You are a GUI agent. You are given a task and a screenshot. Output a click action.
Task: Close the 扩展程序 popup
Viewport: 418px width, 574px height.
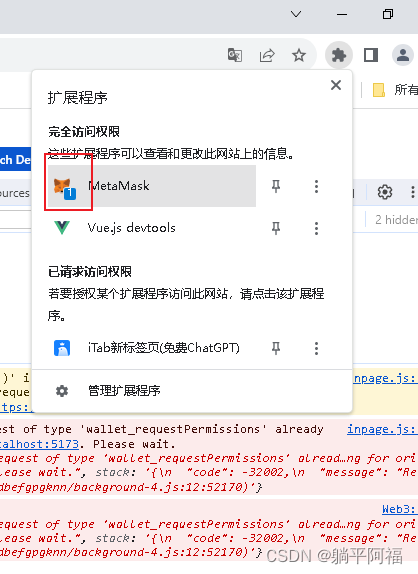(x=336, y=85)
